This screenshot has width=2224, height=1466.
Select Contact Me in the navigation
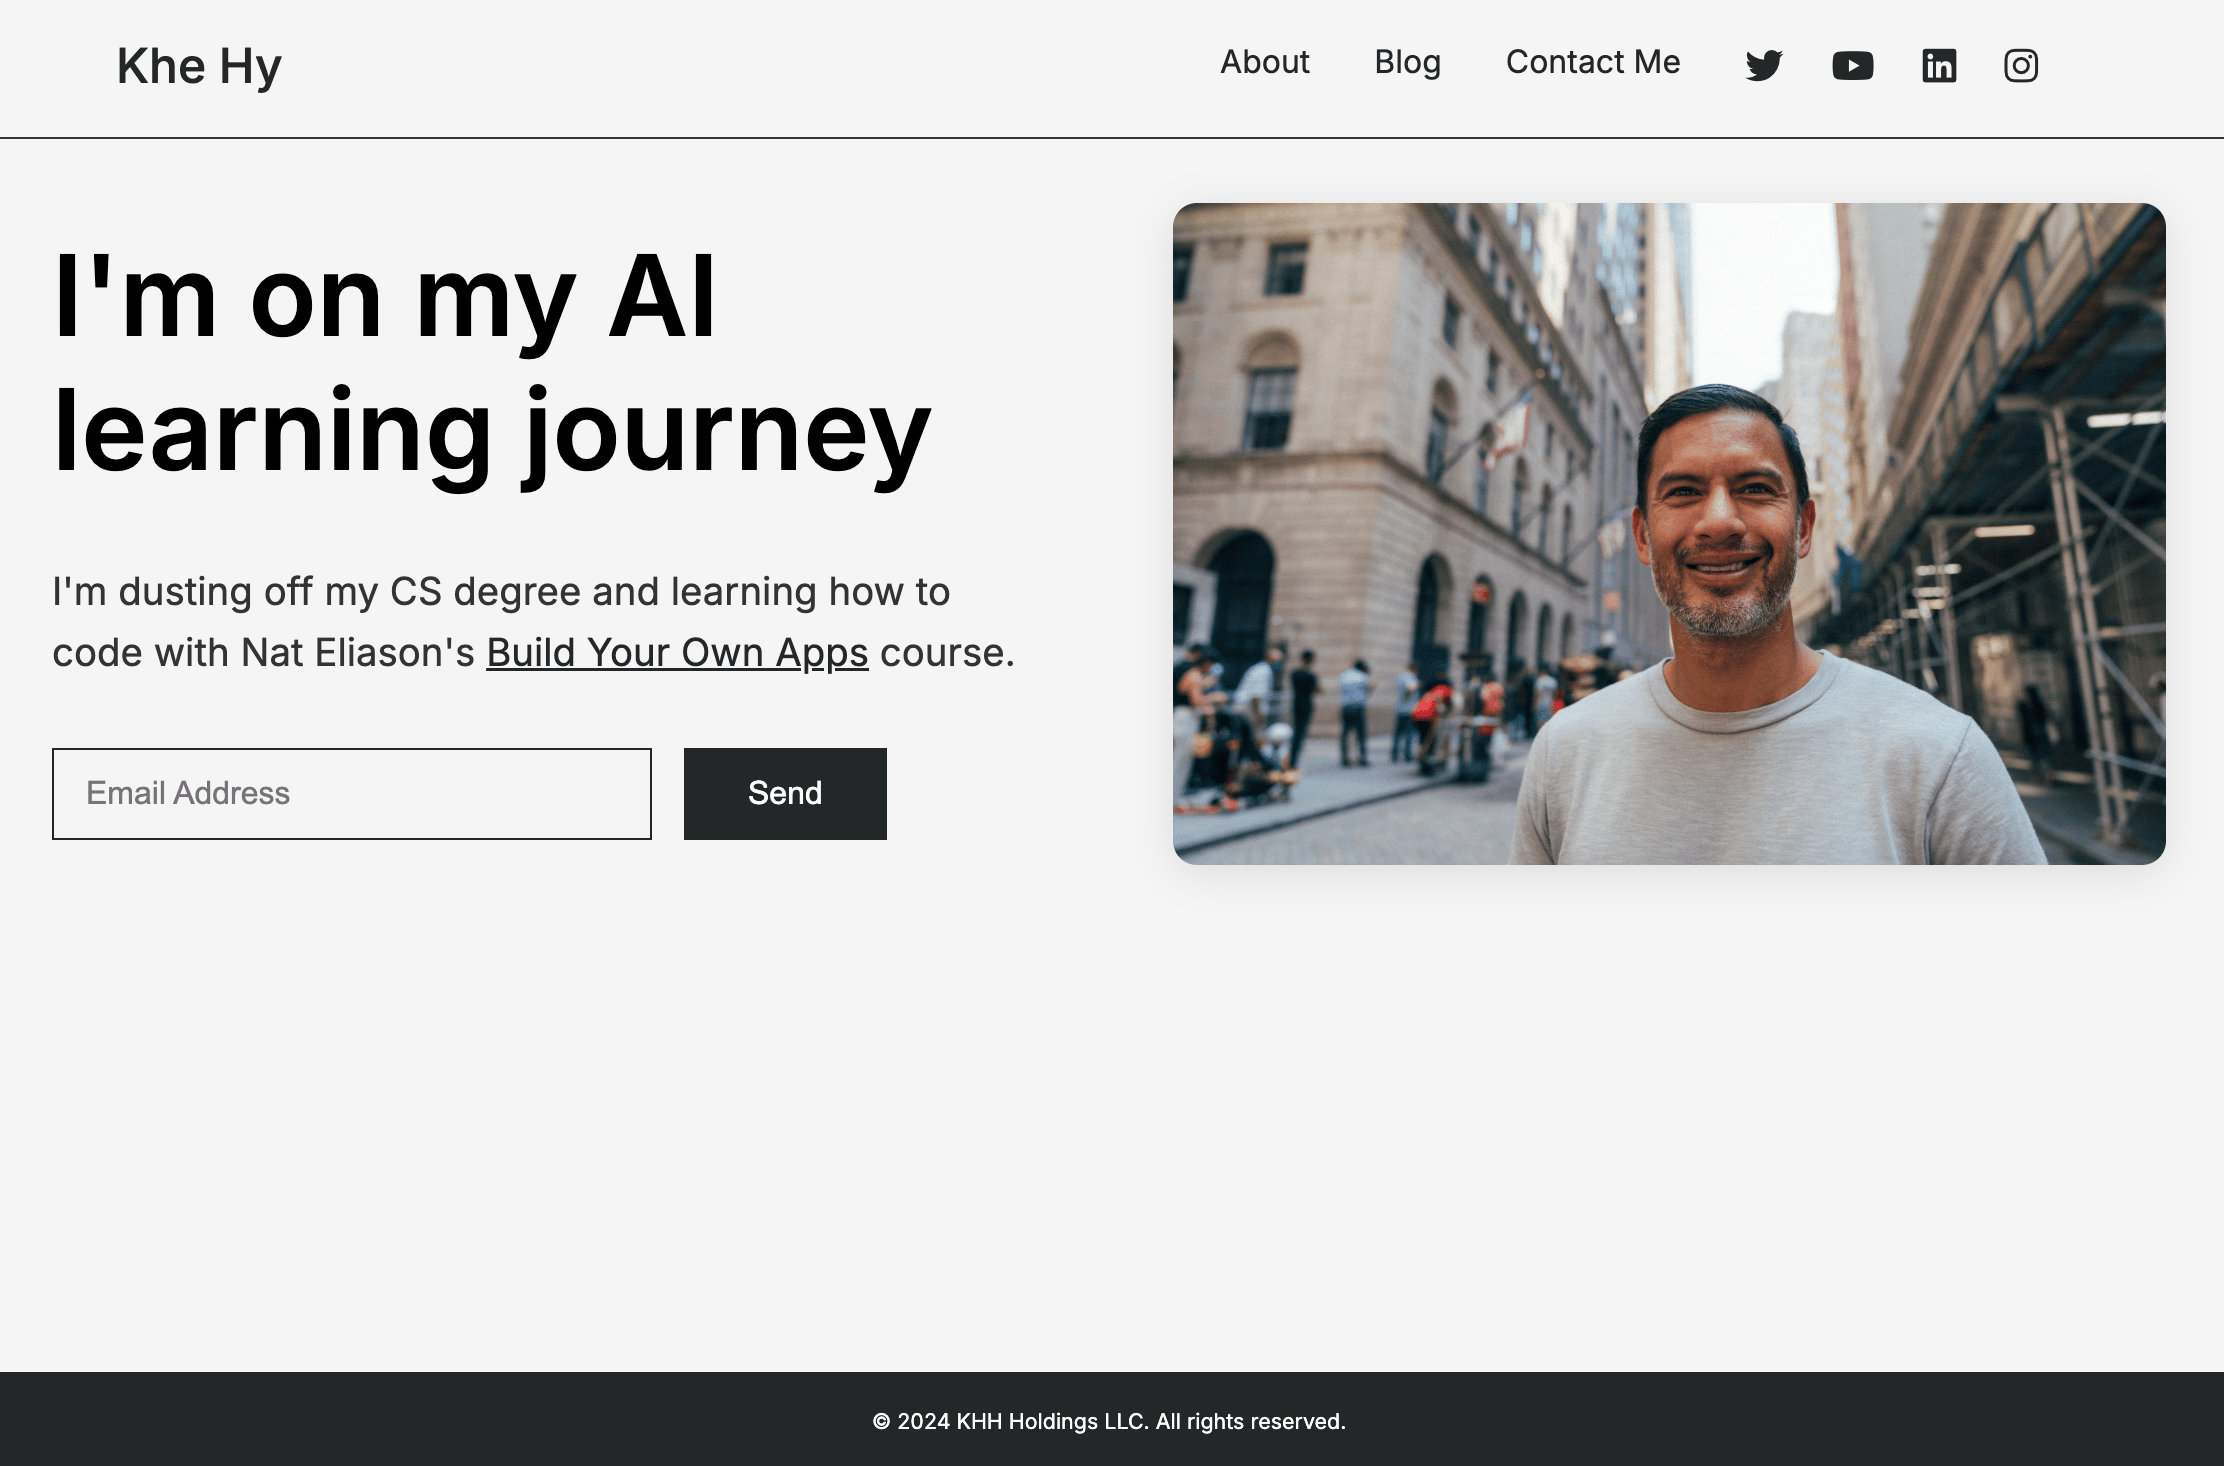(1593, 62)
